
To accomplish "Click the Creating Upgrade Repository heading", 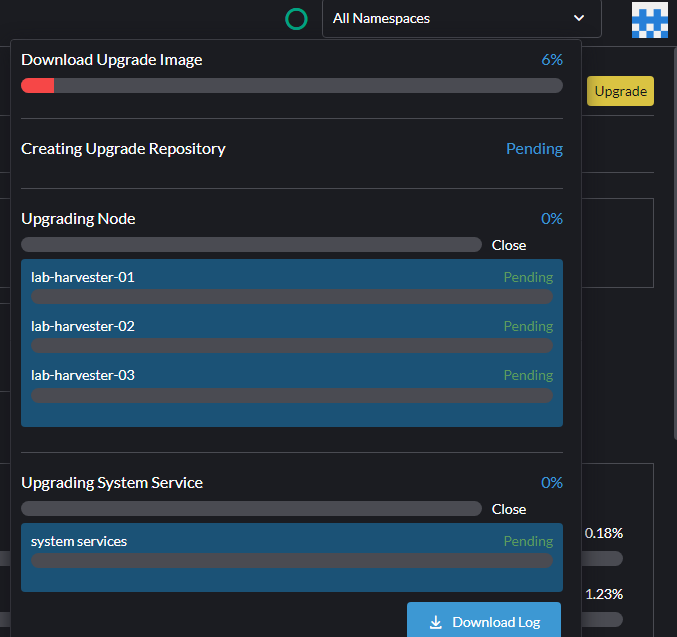I will (123, 149).
